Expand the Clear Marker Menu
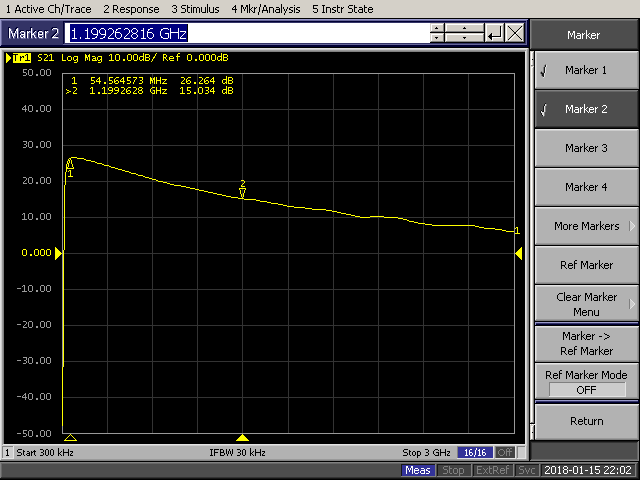Screen dimensions: 640x480 click(x=586, y=304)
